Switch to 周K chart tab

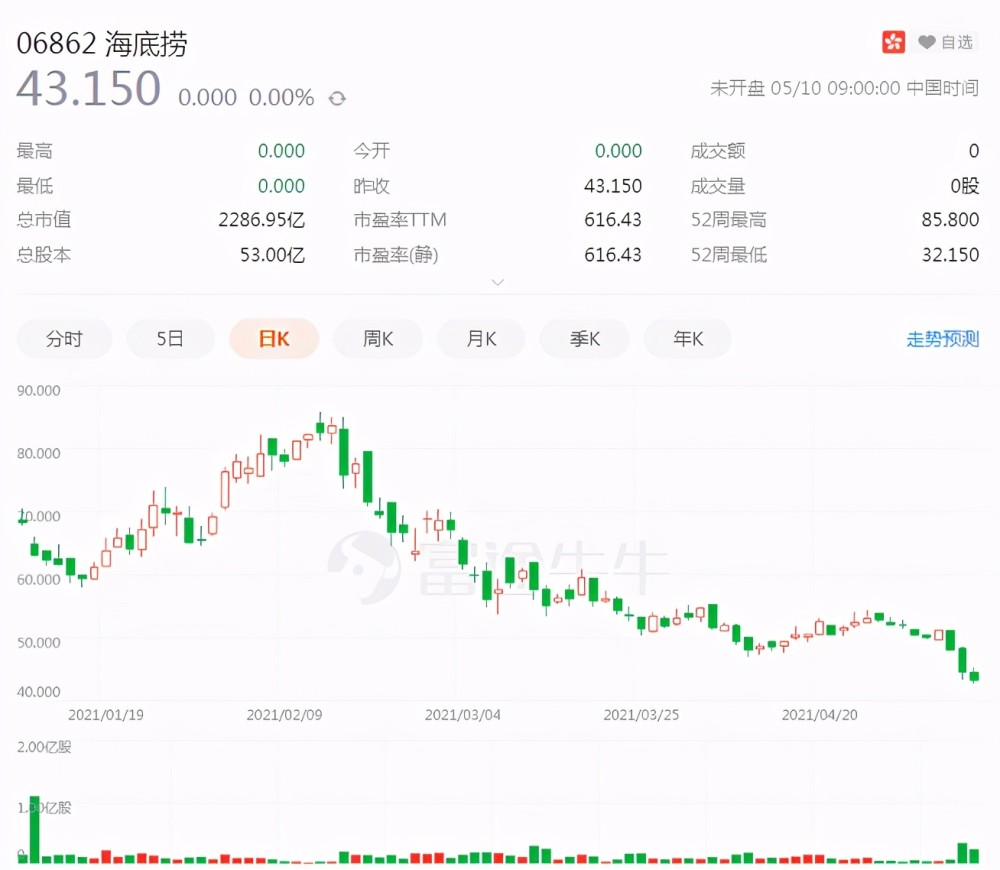(x=378, y=339)
